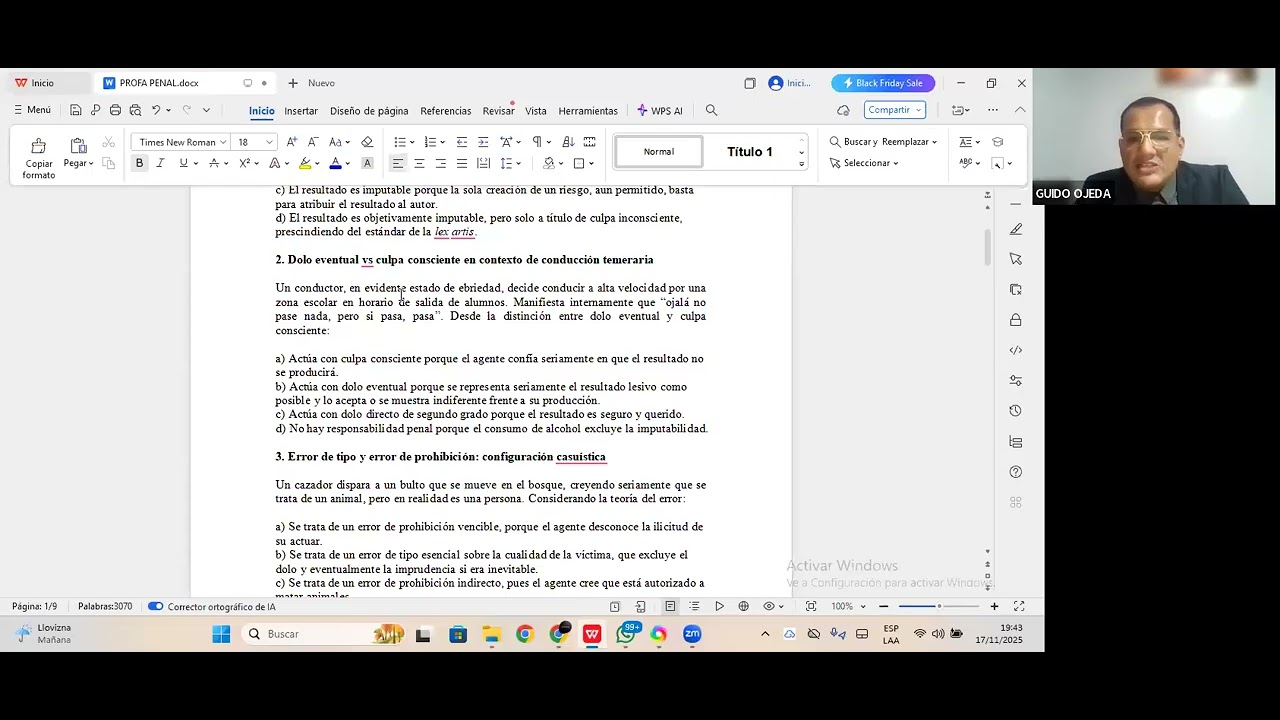The image size is (1280, 720).
Task: Open the history clock sidebar icon
Action: [1016, 411]
